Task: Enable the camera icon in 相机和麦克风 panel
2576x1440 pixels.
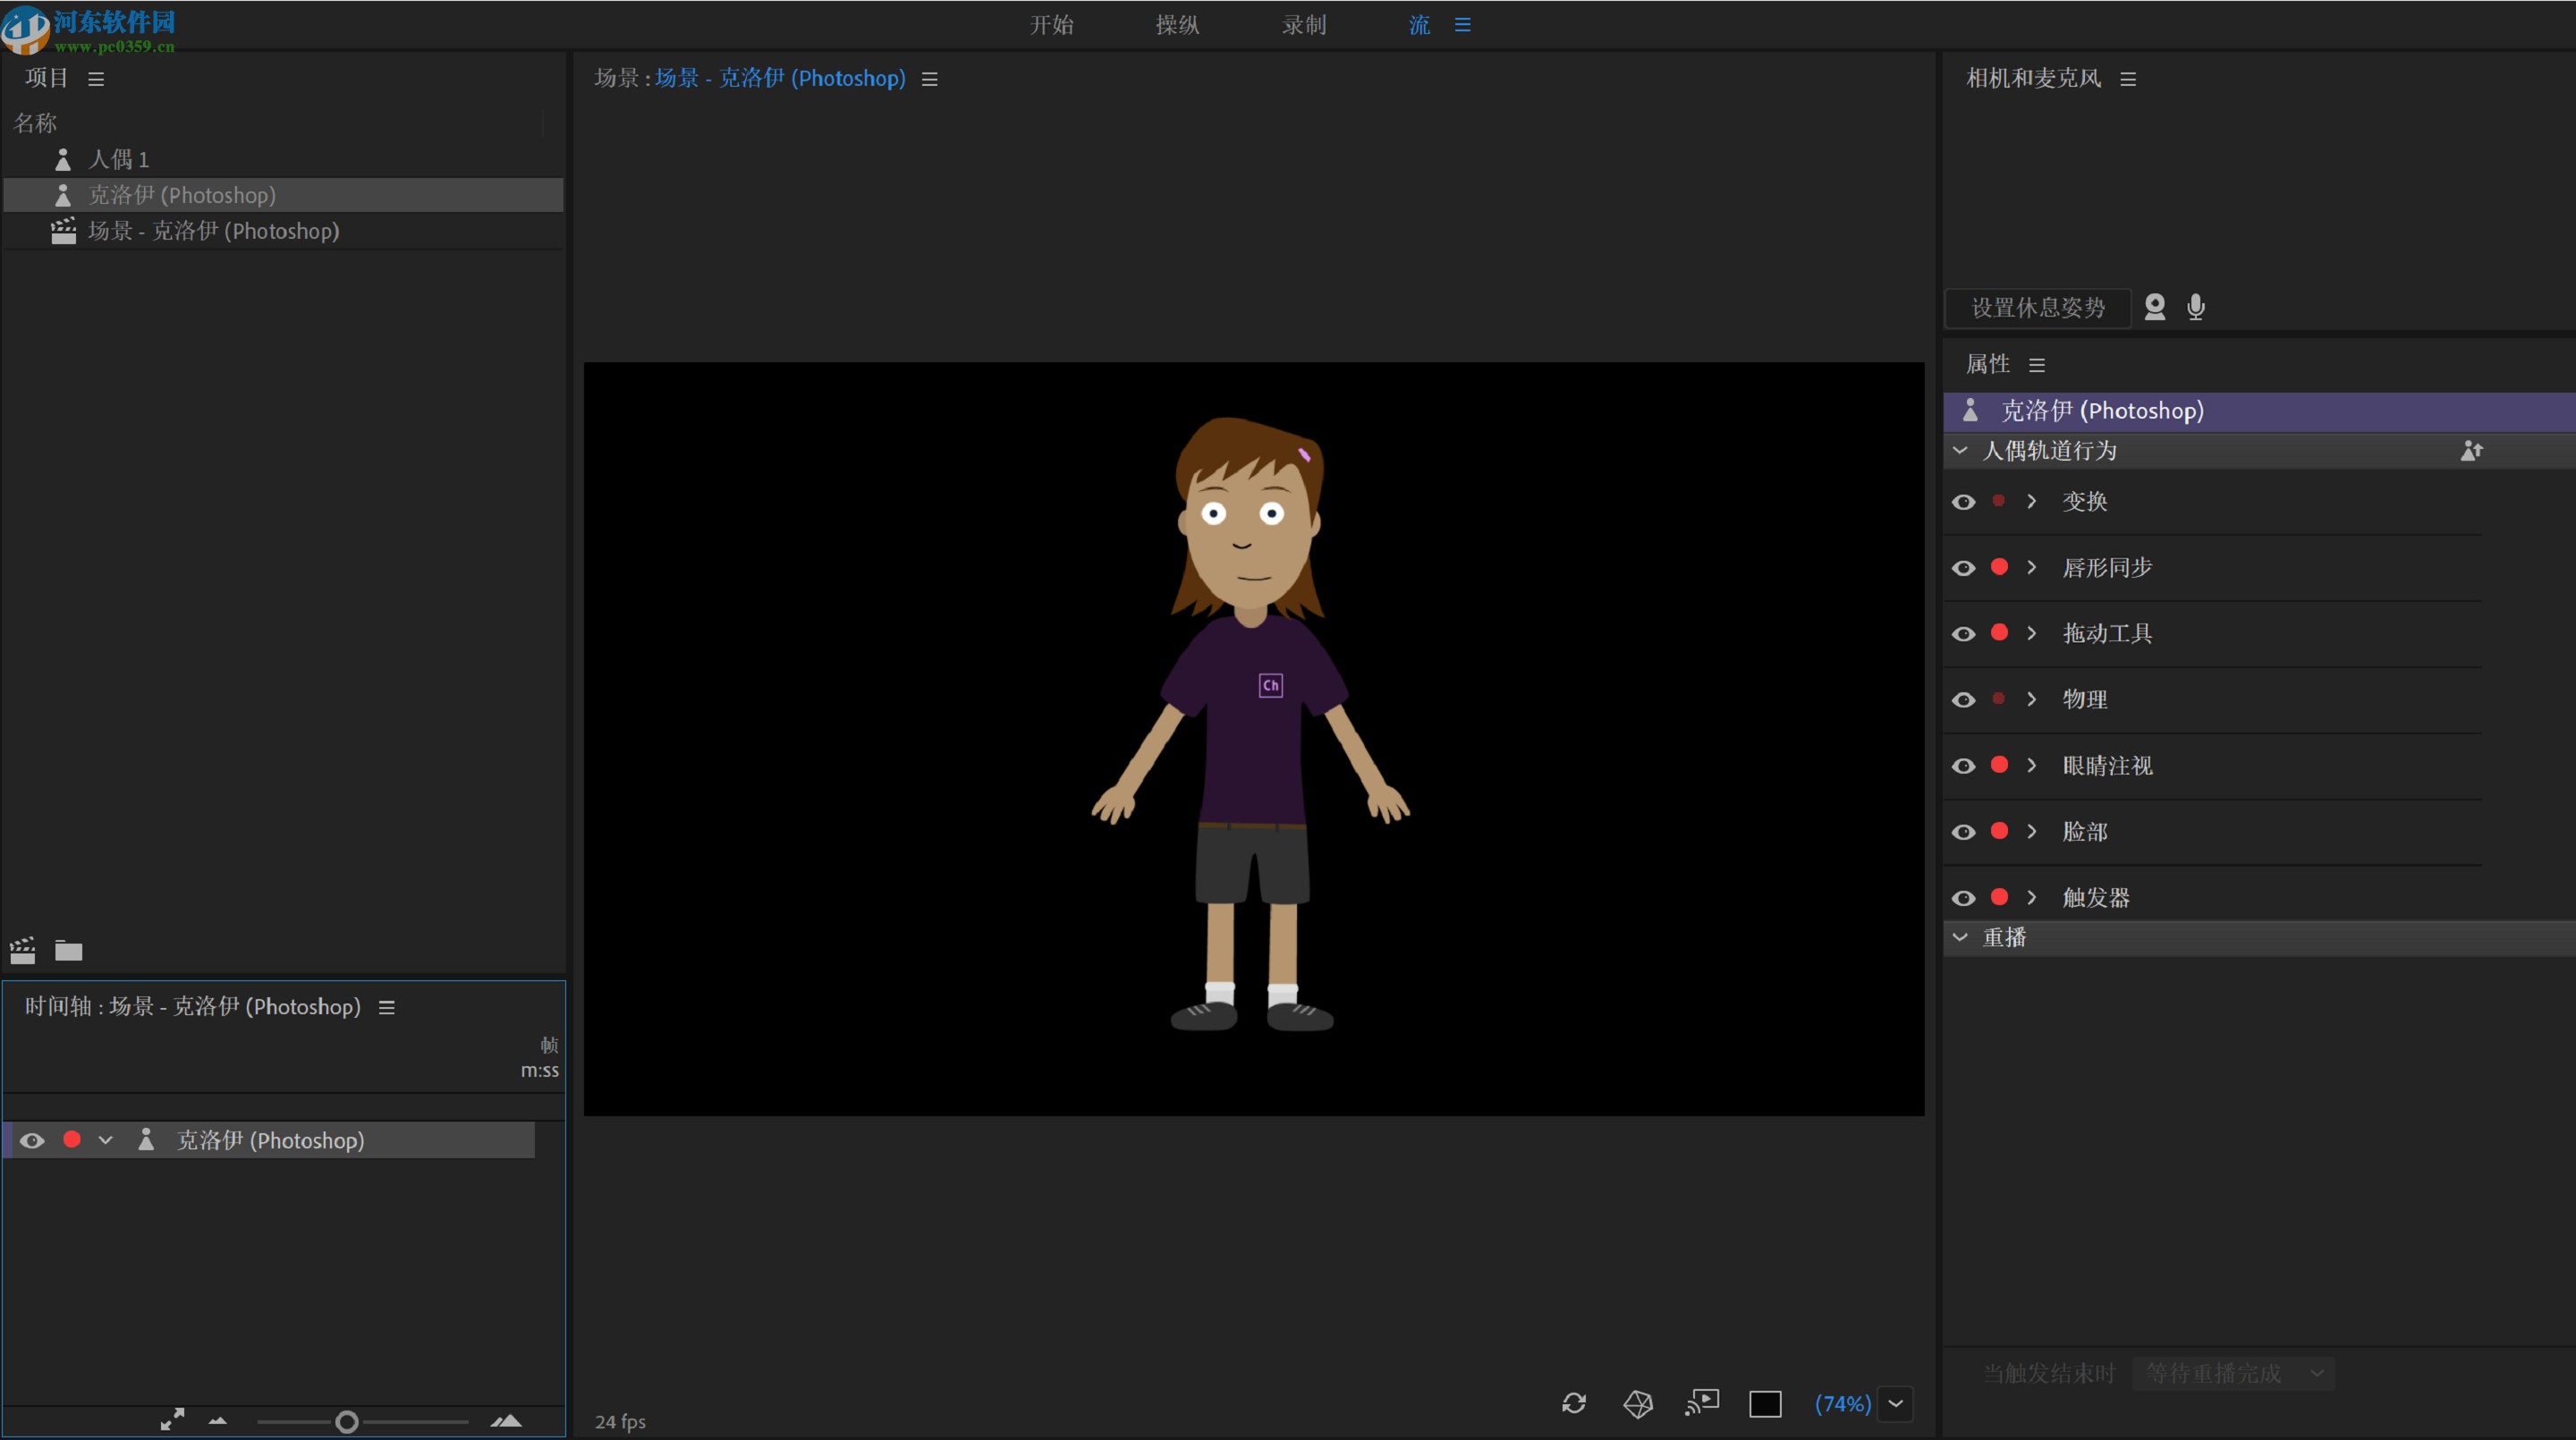Action: [x=2155, y=307]
